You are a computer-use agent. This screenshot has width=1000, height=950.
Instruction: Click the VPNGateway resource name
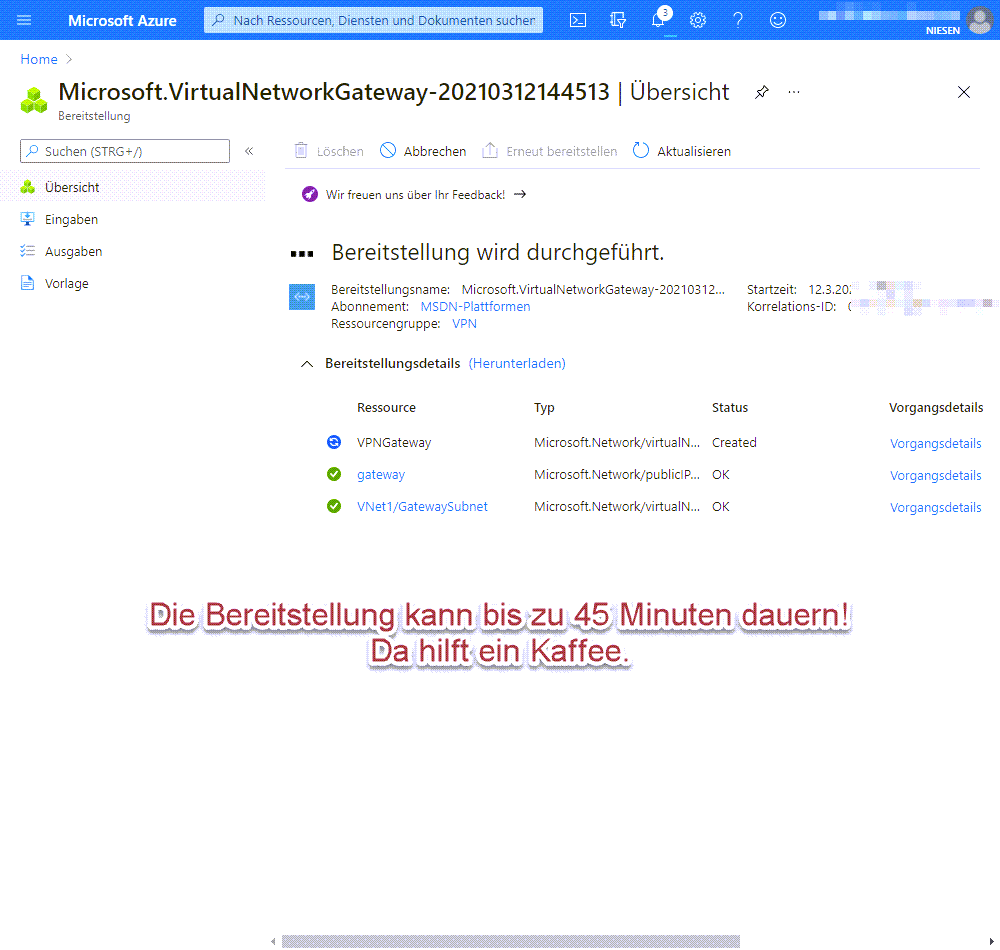(x=394, y=442)
